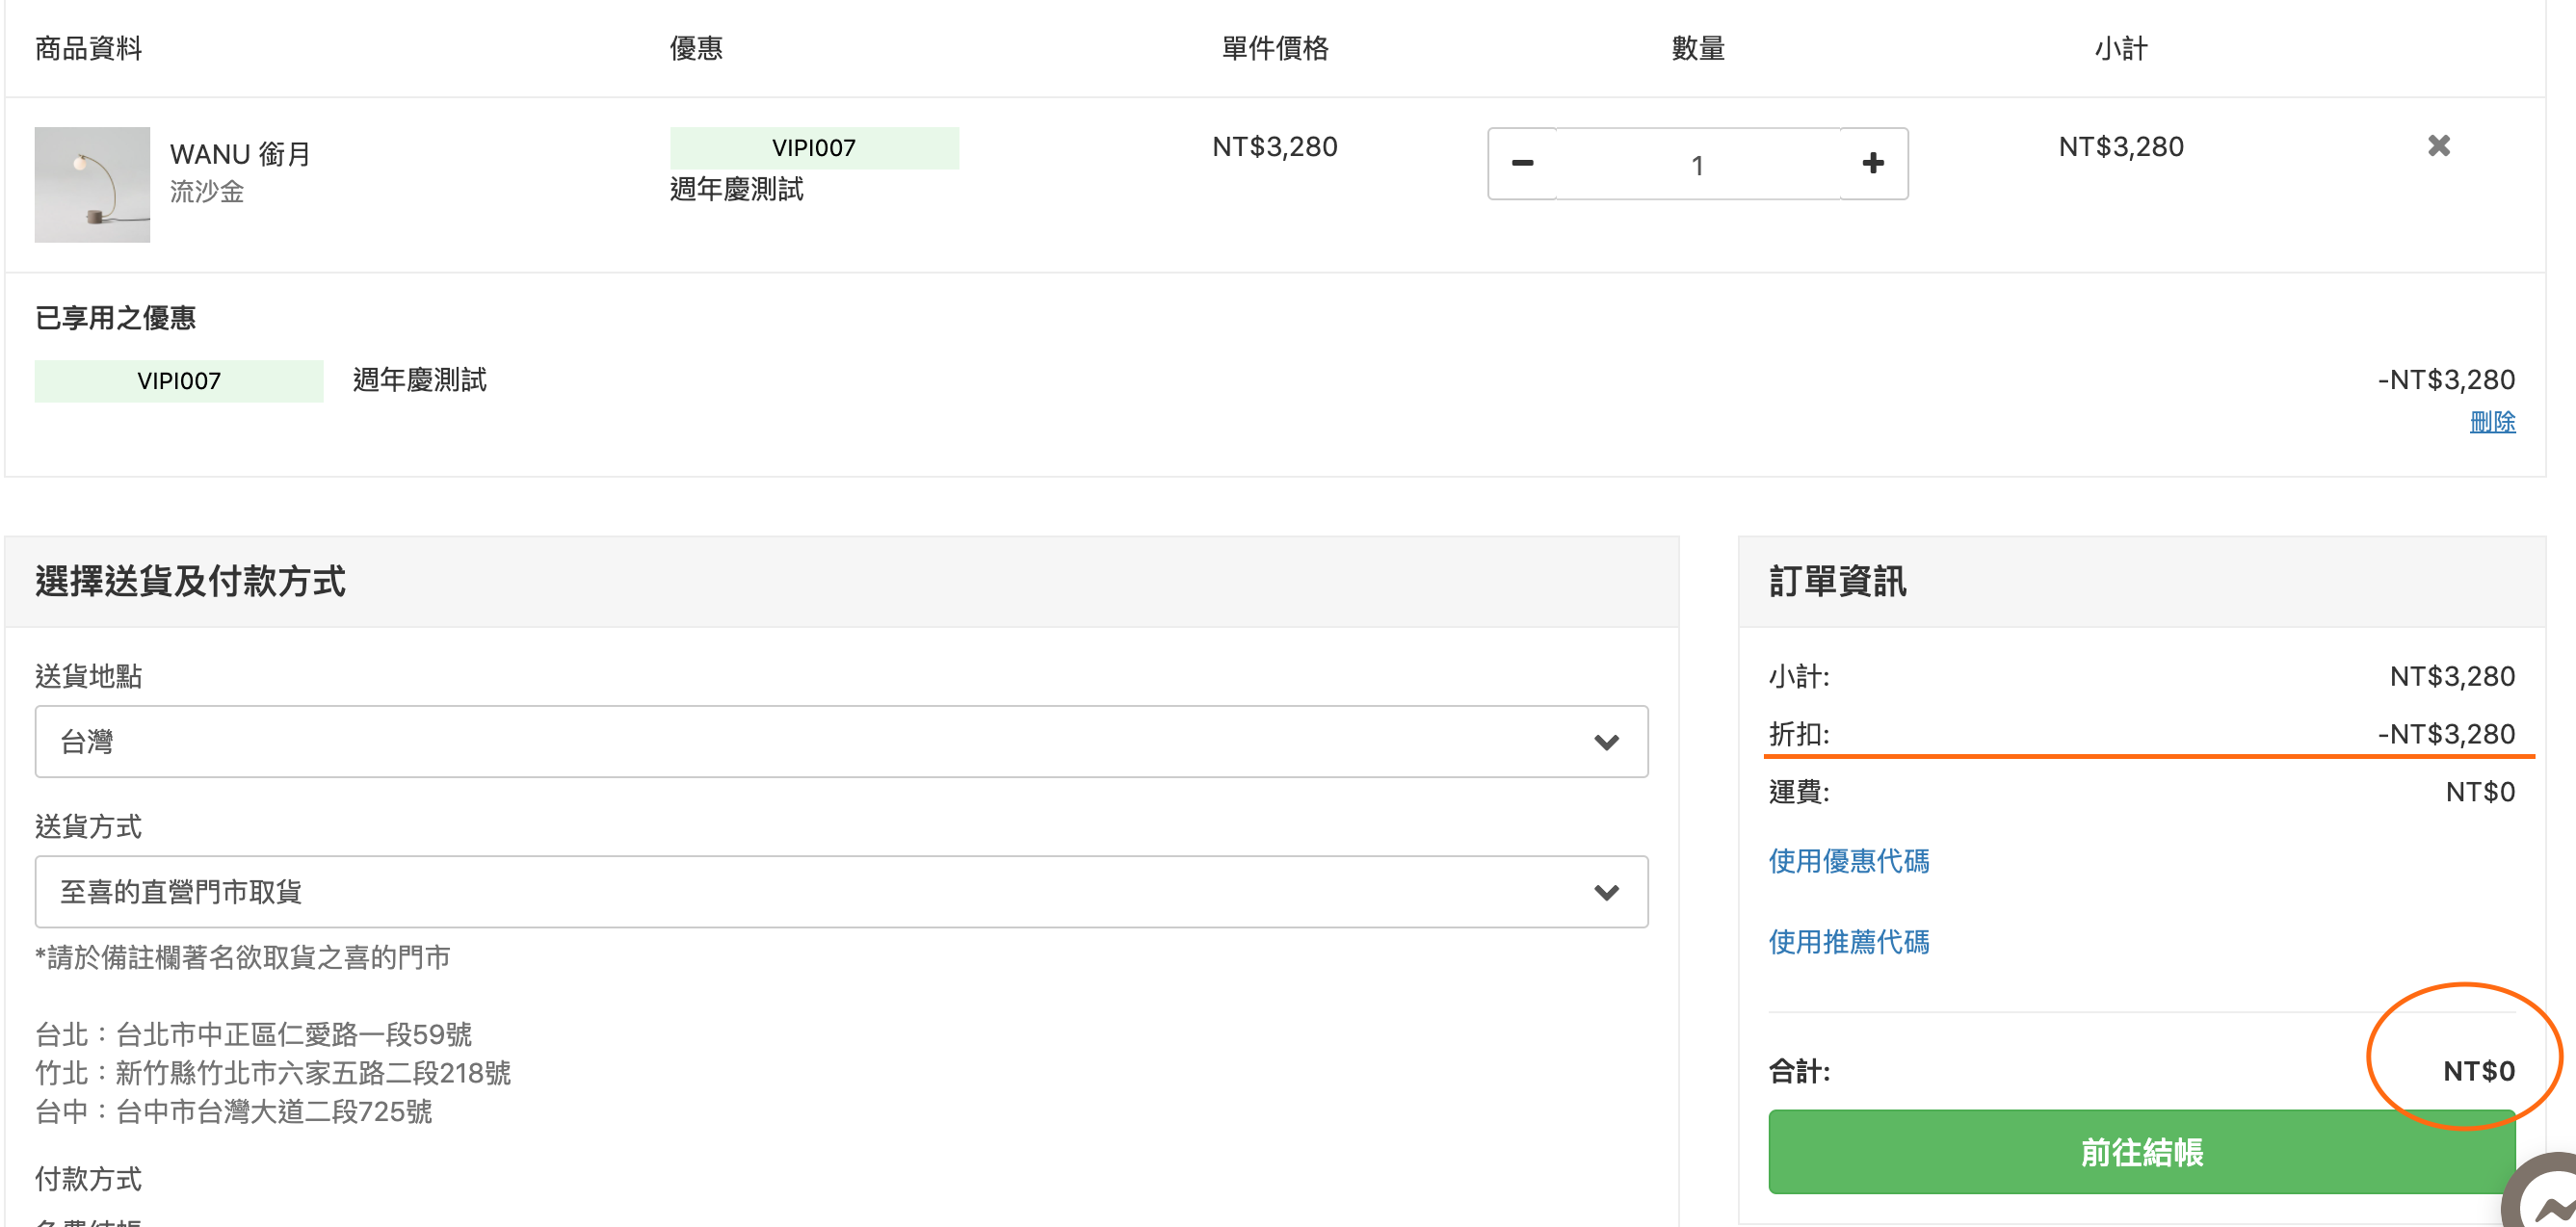
Task: Click the 刪除 link to remove coupon
Action: tap(2491, 422)
